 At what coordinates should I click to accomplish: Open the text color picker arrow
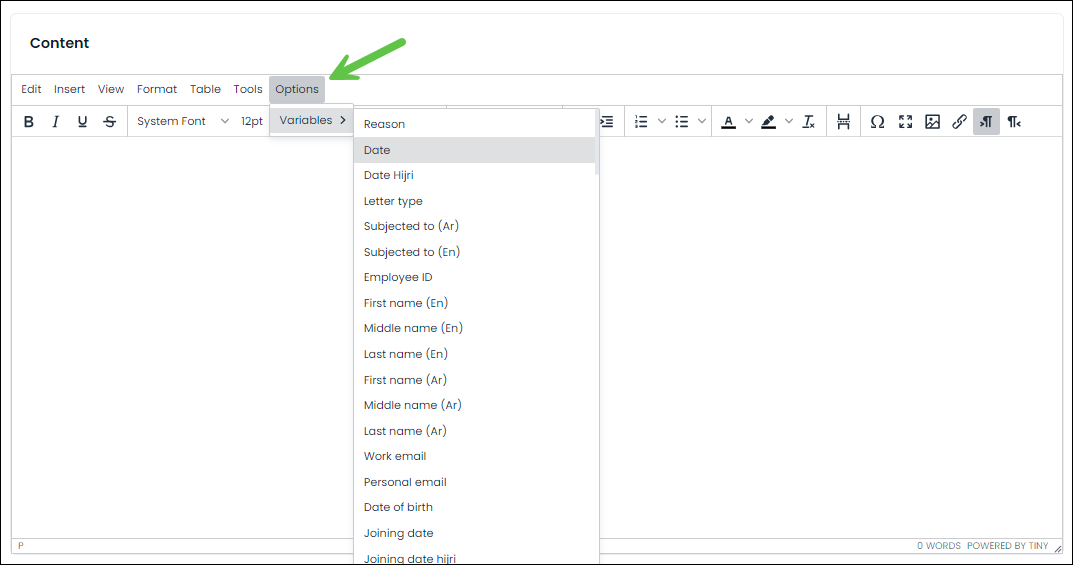[749, 122]
